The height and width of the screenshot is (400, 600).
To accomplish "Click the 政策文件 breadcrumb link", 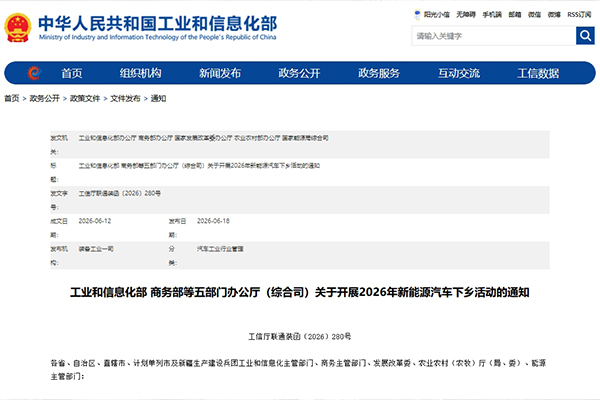I will click(85, 98).
